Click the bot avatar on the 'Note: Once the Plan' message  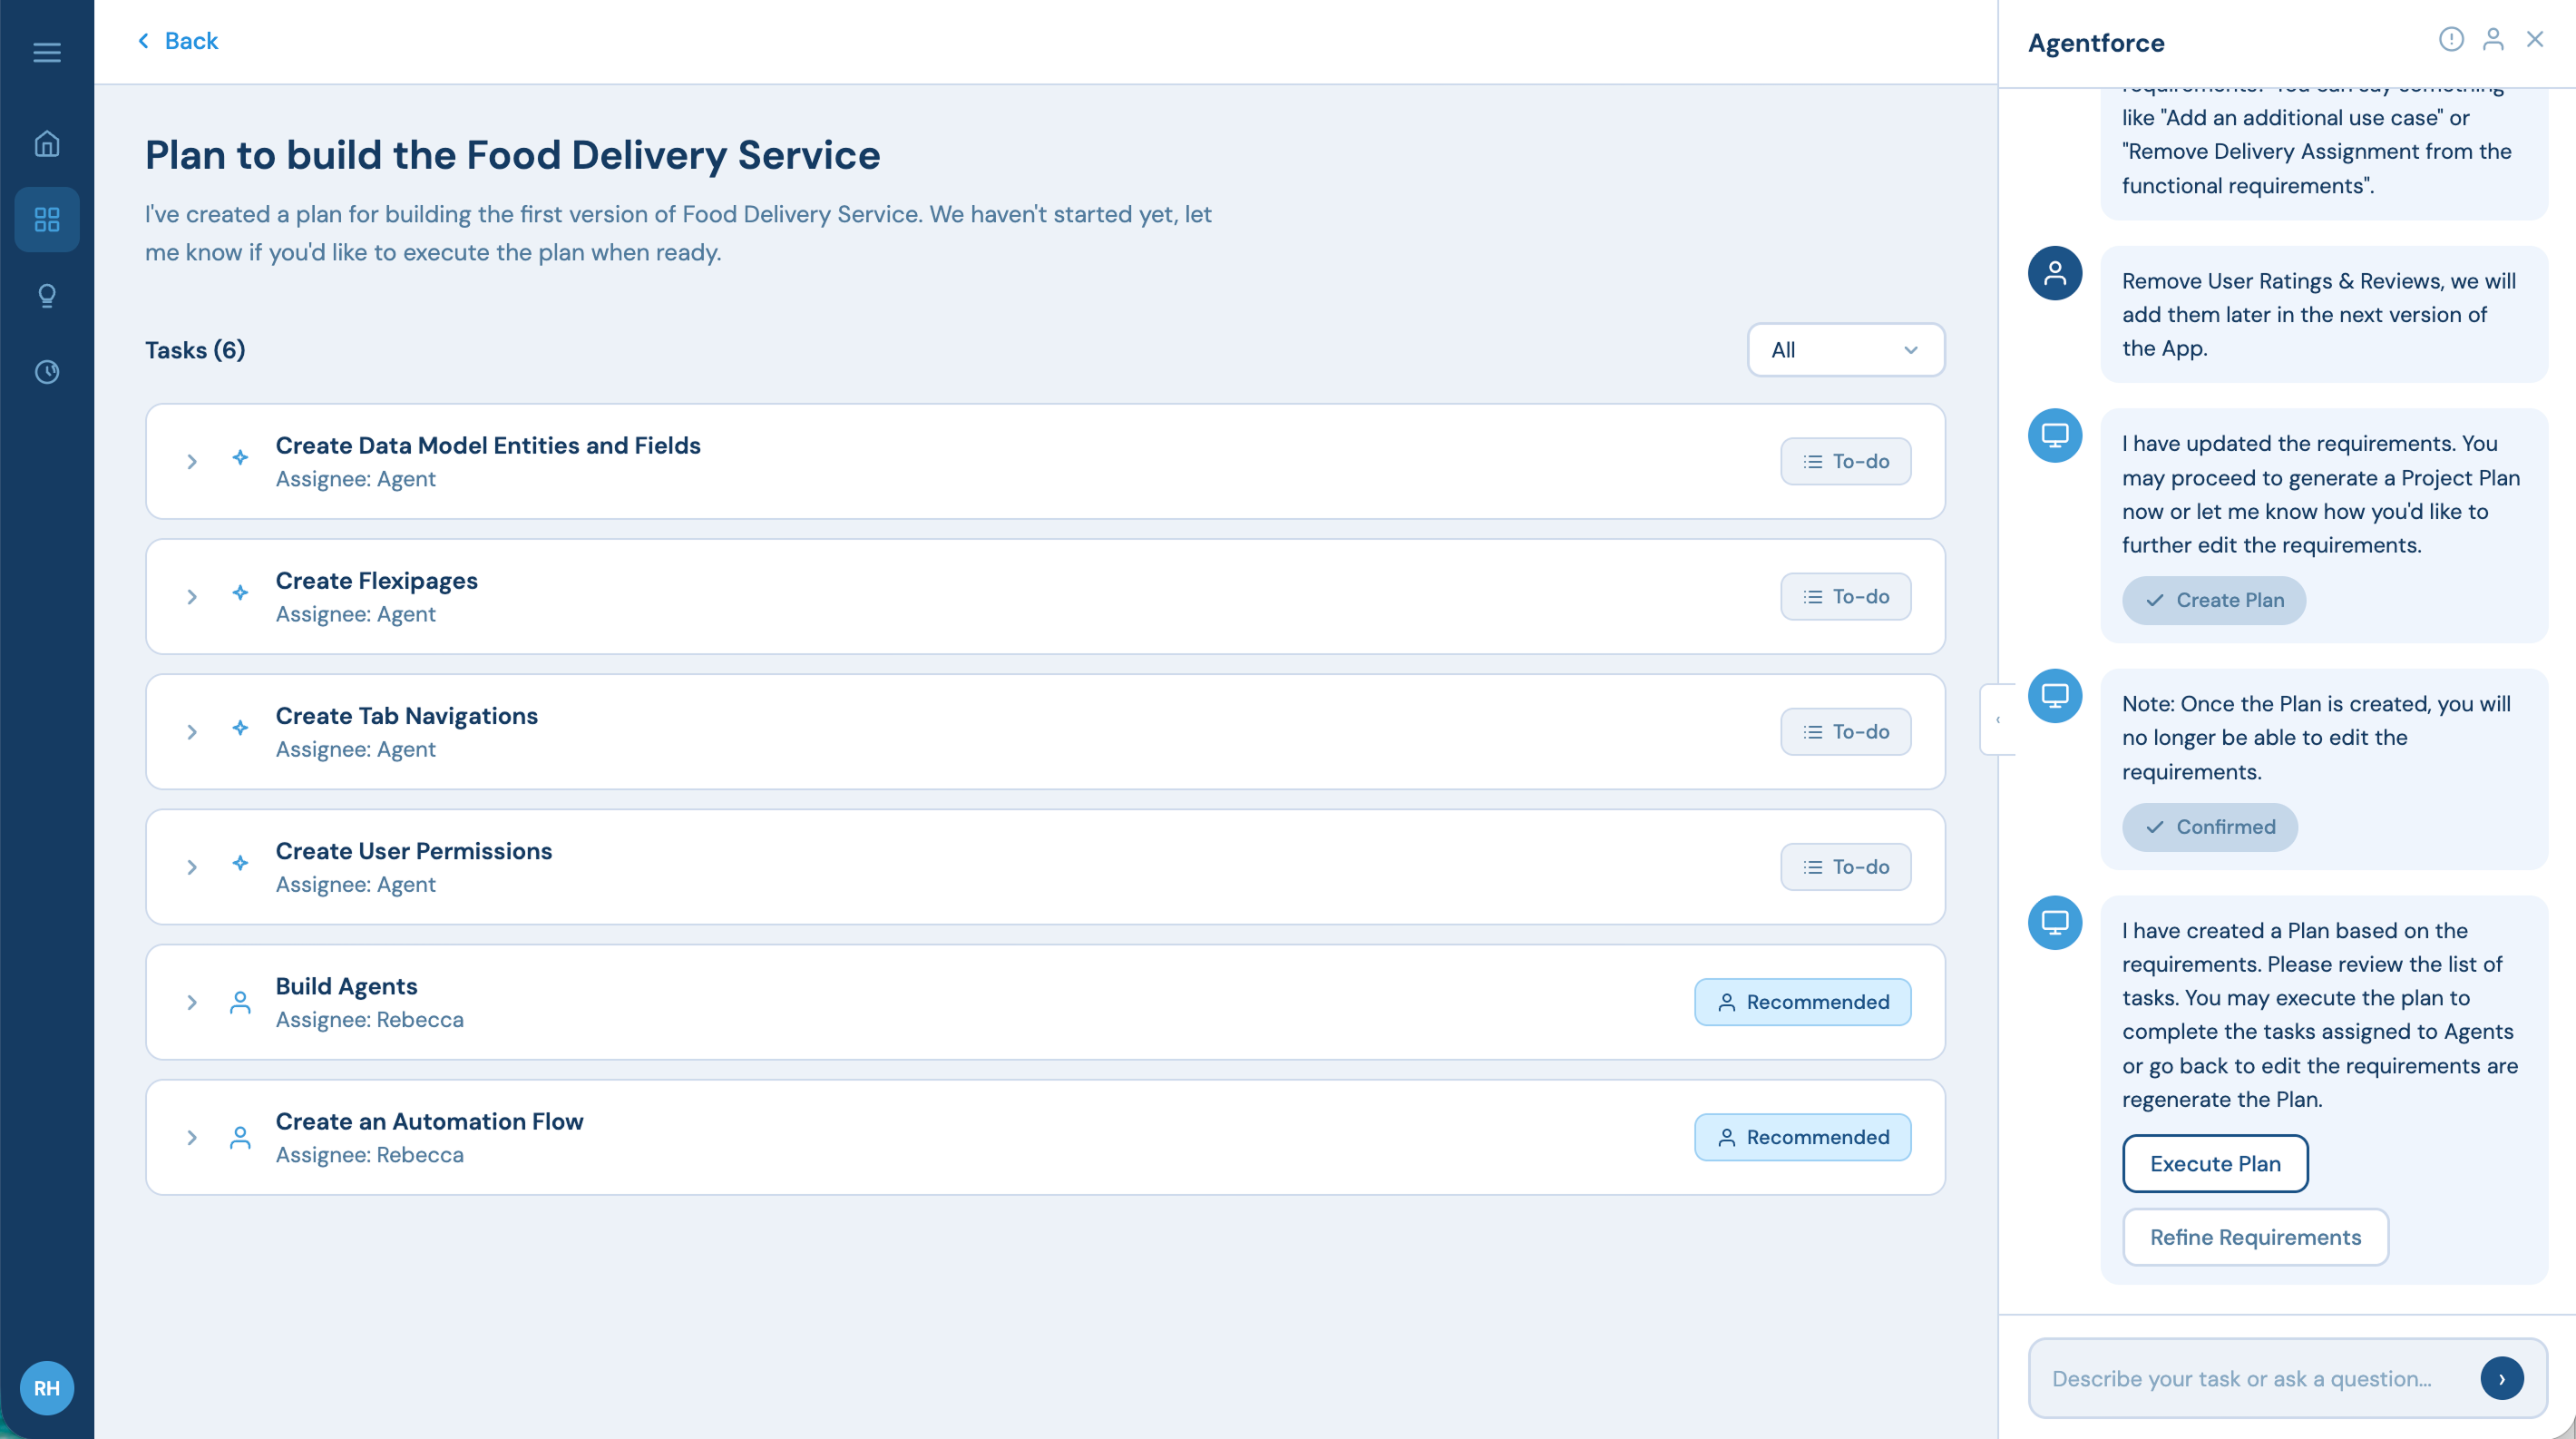pyautogui.click(x=2055, y=695)
